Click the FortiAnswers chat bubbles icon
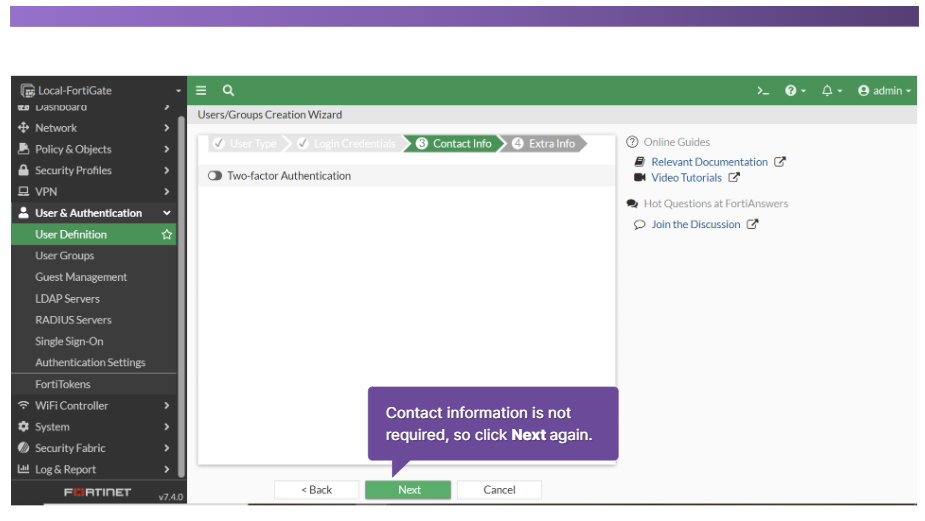The image size is (925, 521). (x=632, y=204)
